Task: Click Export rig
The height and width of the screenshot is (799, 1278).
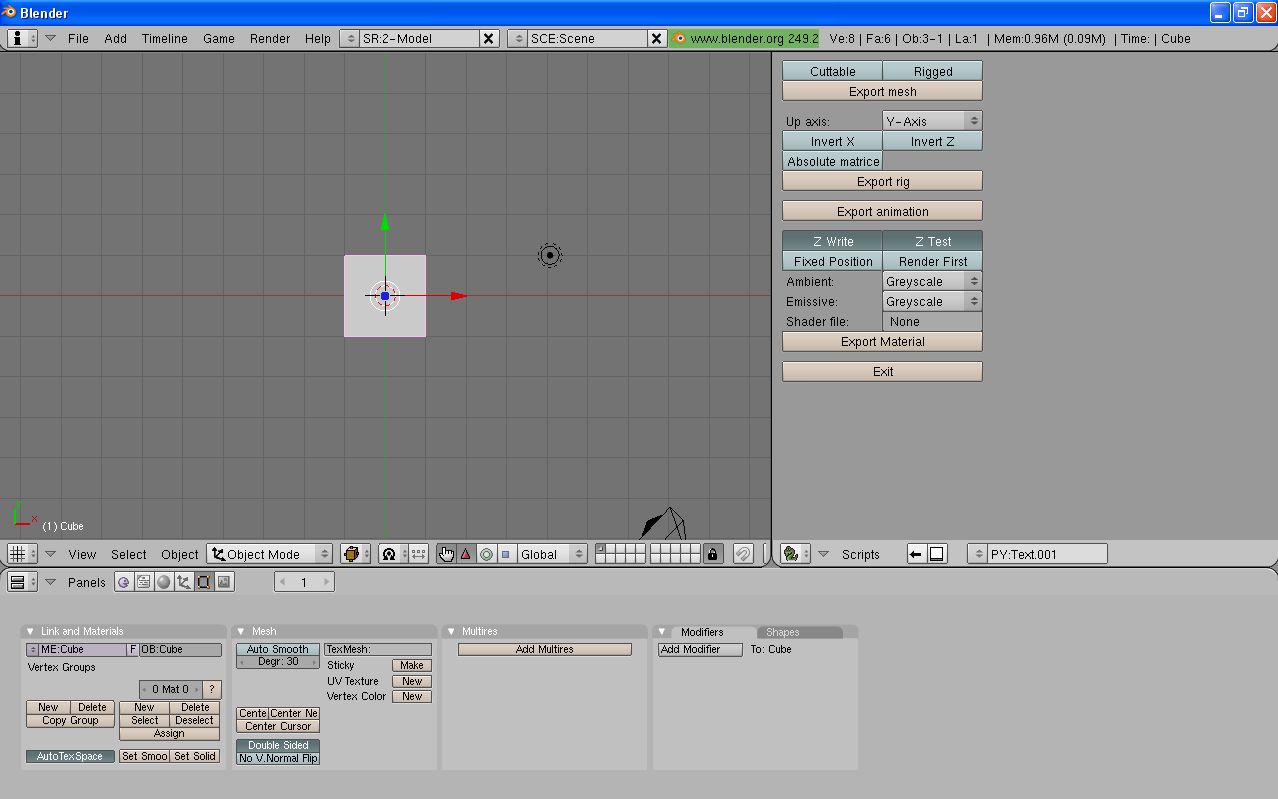Action: click(882, 181)
